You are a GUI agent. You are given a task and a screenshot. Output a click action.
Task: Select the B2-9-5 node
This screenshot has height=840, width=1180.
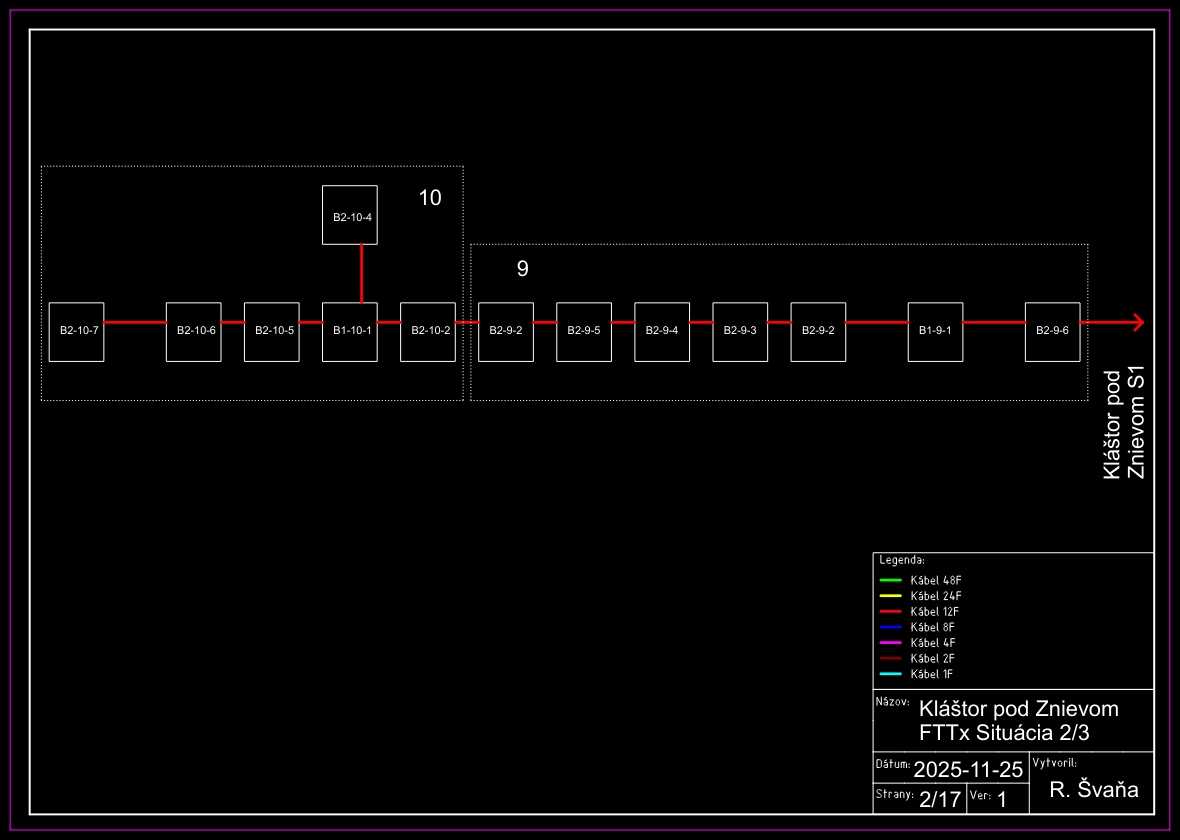[584, 331]
